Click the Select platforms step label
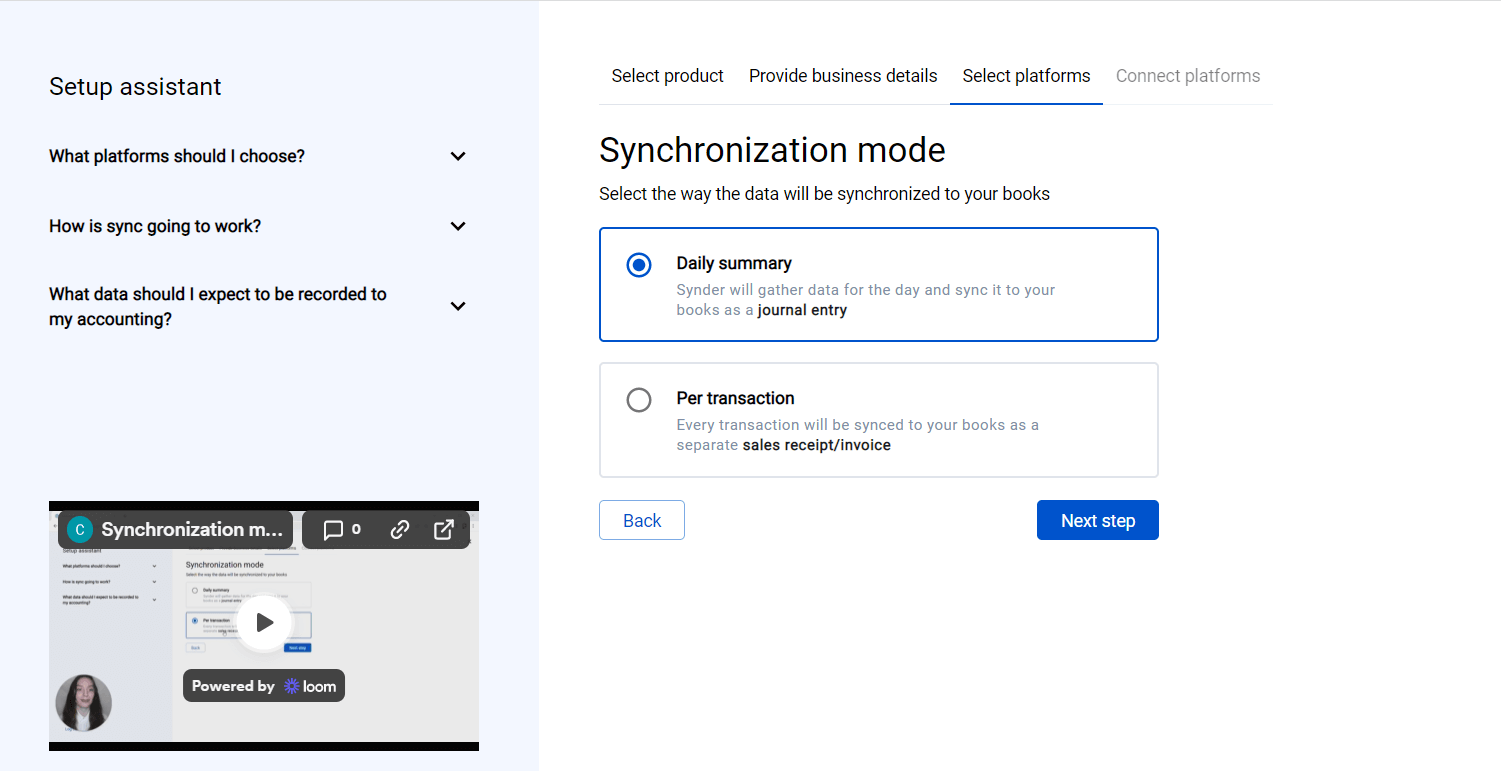Screen dimensions: 1501x771 [x=1026, y=75]
